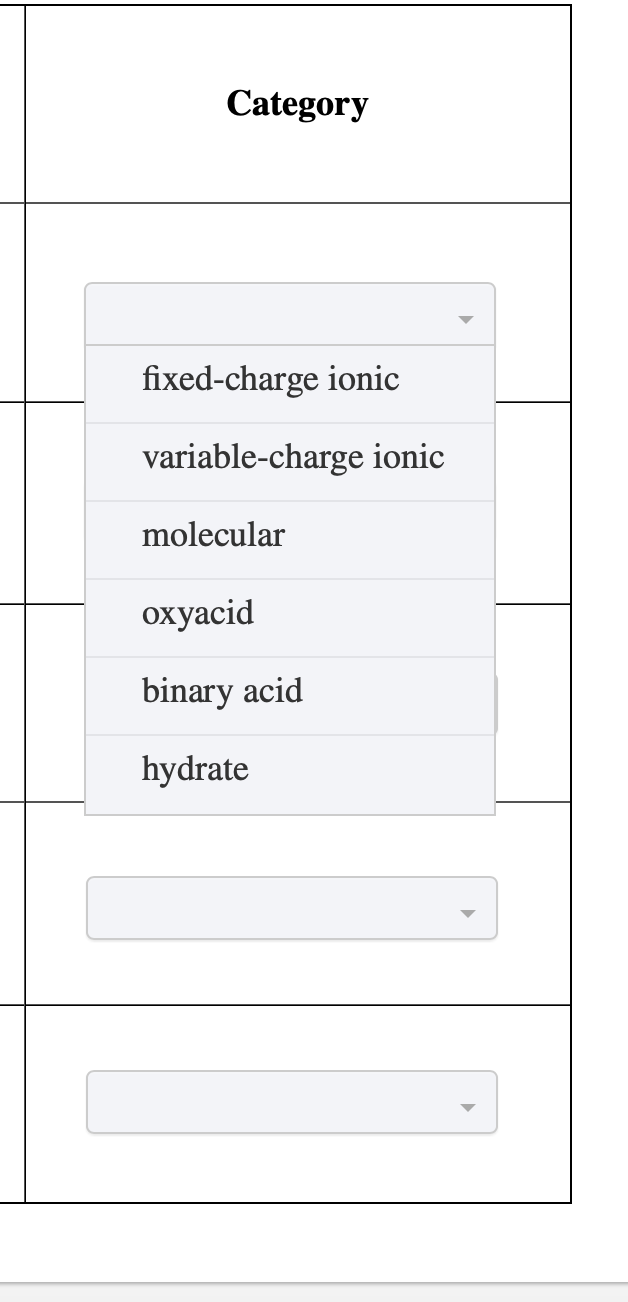
Task: Click the "Category" column header
Action: pos(297,101)
